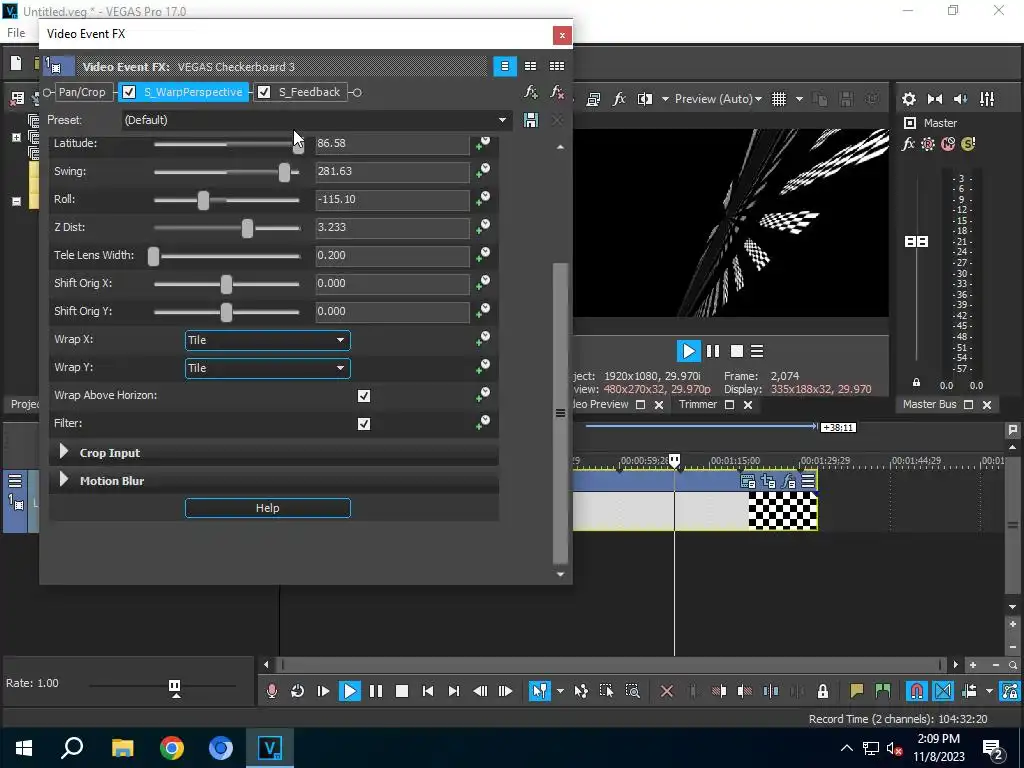The height and width of the screenshot is (768, 1024).
Task: Open Auto Ripple mode dropdown arrow
Action: (x=989, y=691)
